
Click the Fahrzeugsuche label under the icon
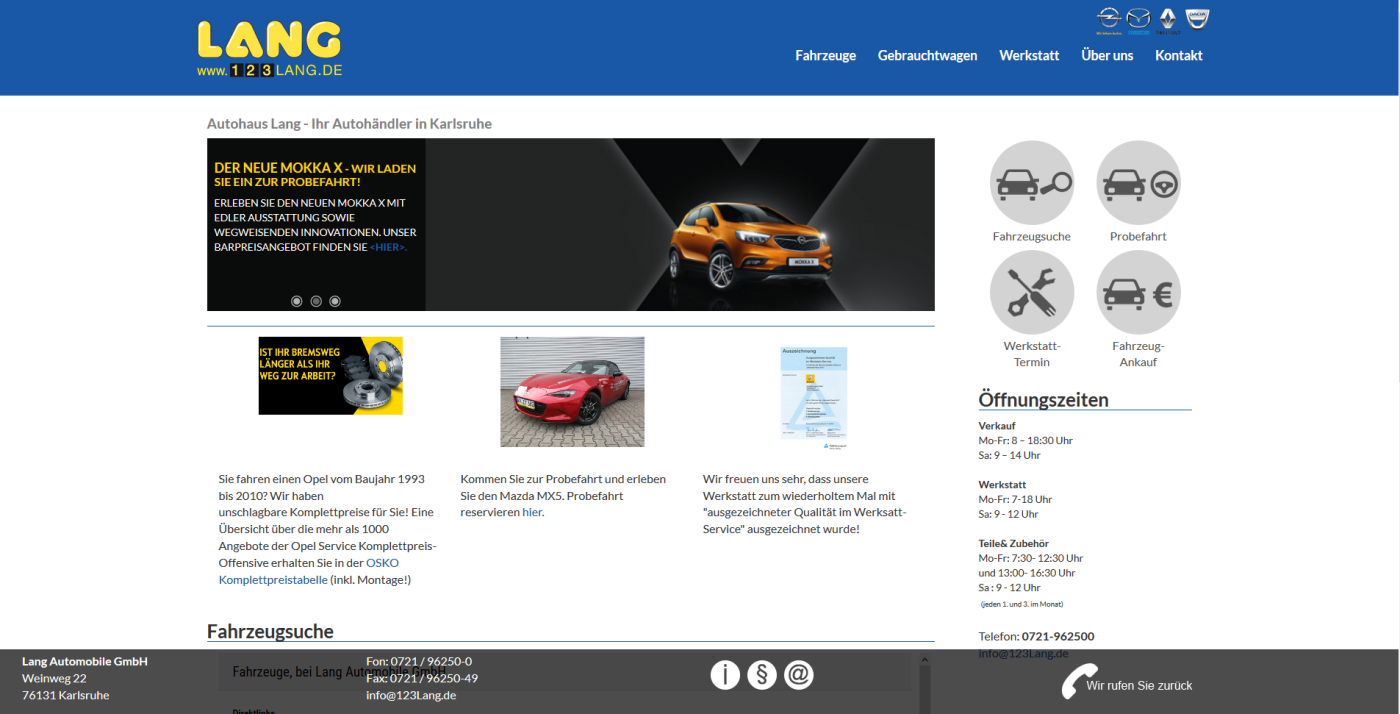[x=1032, y=237]
